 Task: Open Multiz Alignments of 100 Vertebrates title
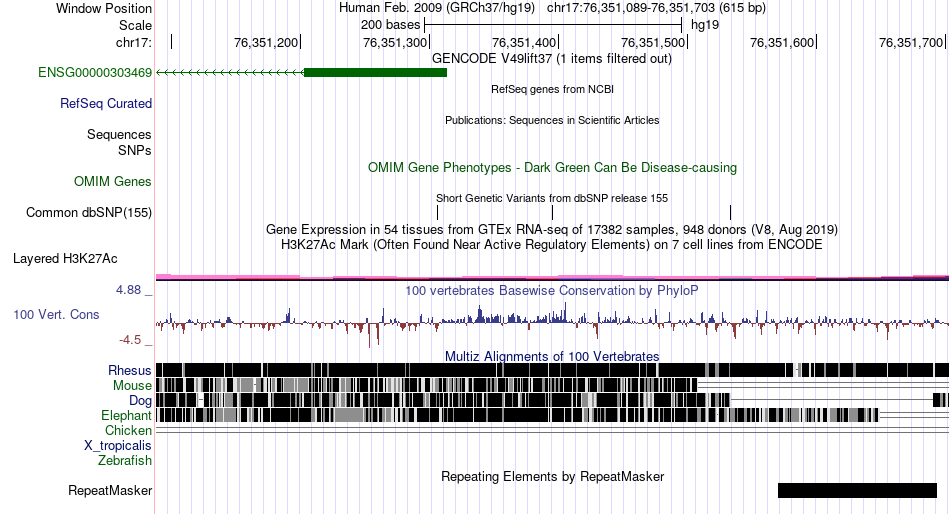[x=552, y=356]
